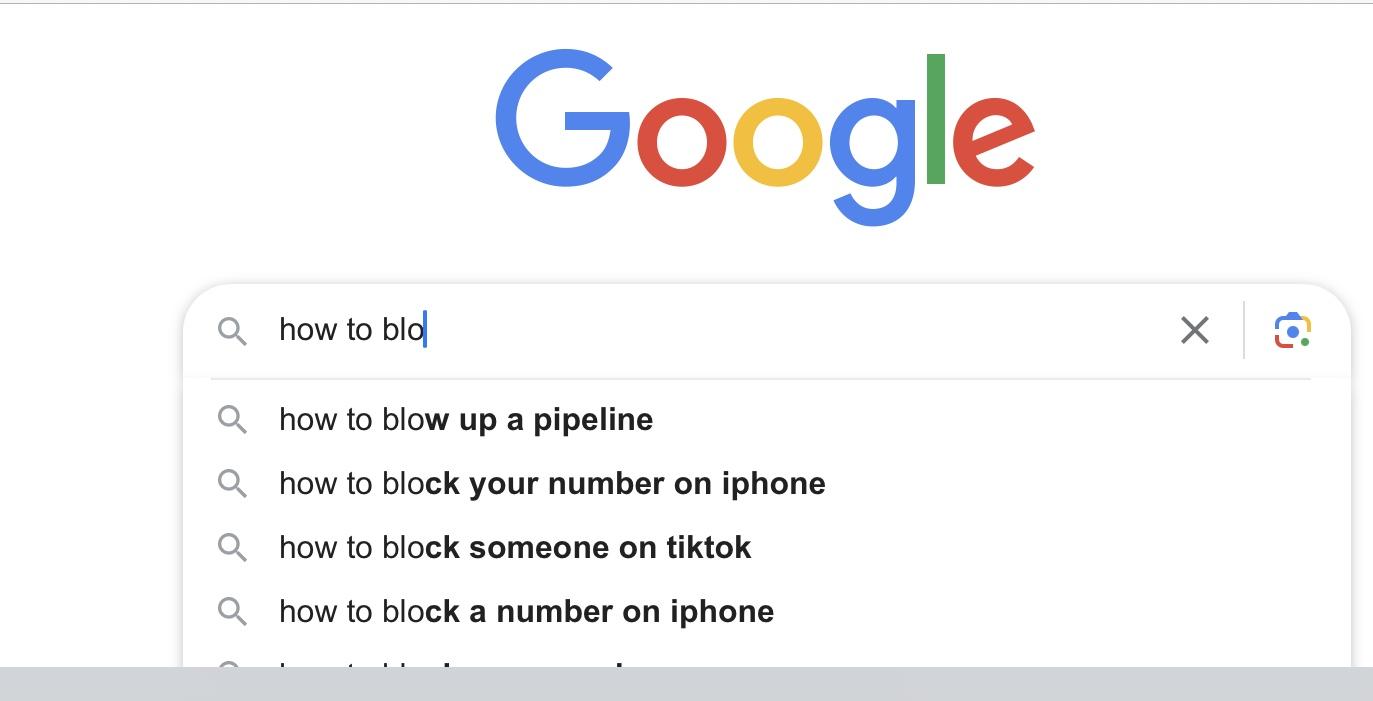Clear the search text with the X icon
This screenshot has height=701, width=1373.
[1195, 330]
